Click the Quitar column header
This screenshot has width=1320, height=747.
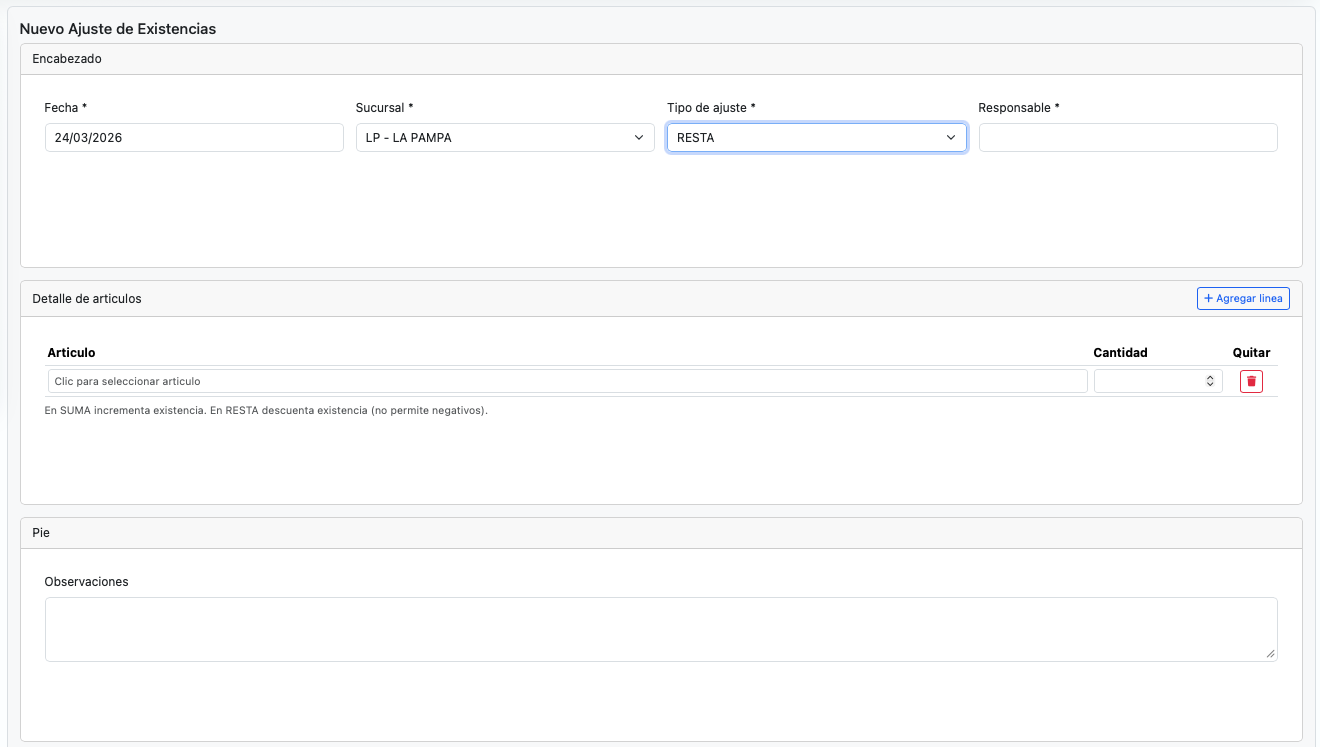point(1251,353)
